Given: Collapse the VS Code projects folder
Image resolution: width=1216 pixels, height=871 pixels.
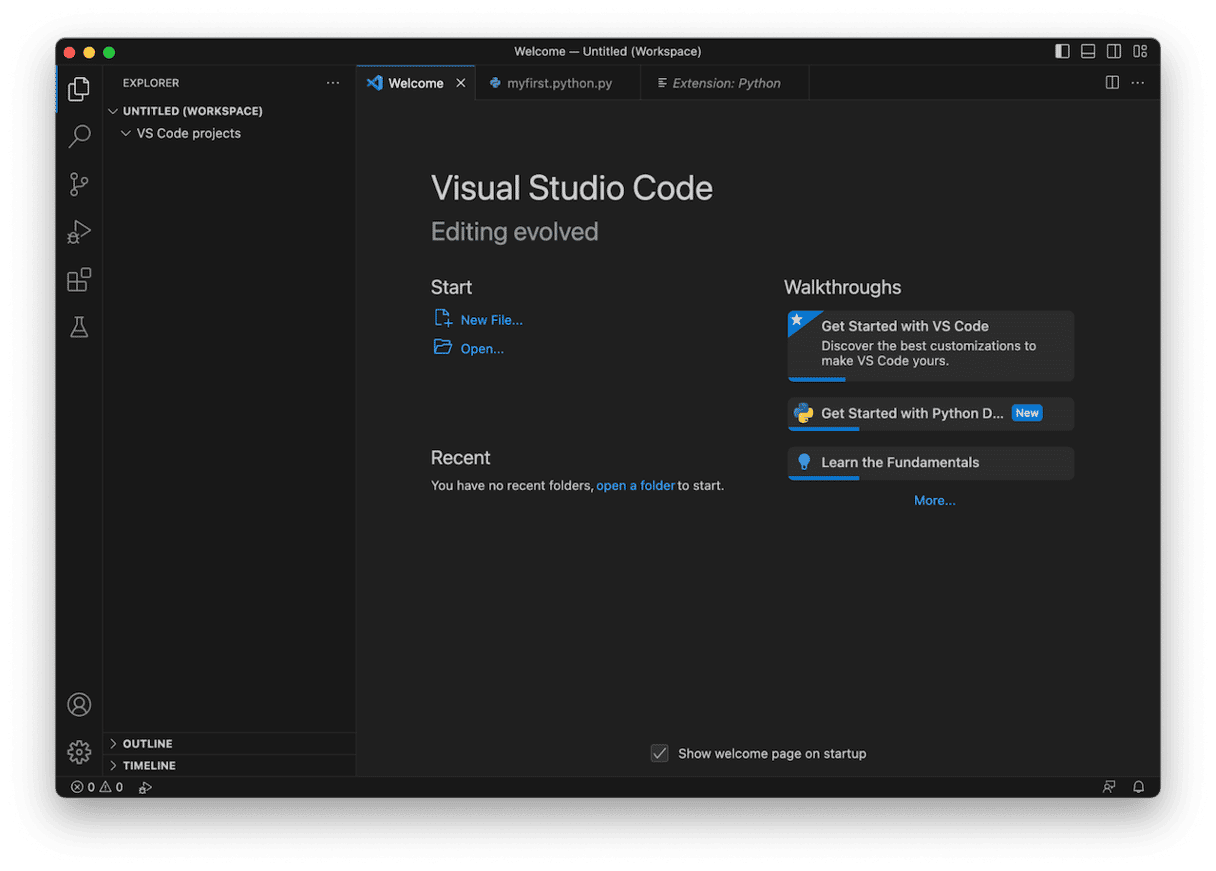Looking at the screenshot, I should click(188, 133).
